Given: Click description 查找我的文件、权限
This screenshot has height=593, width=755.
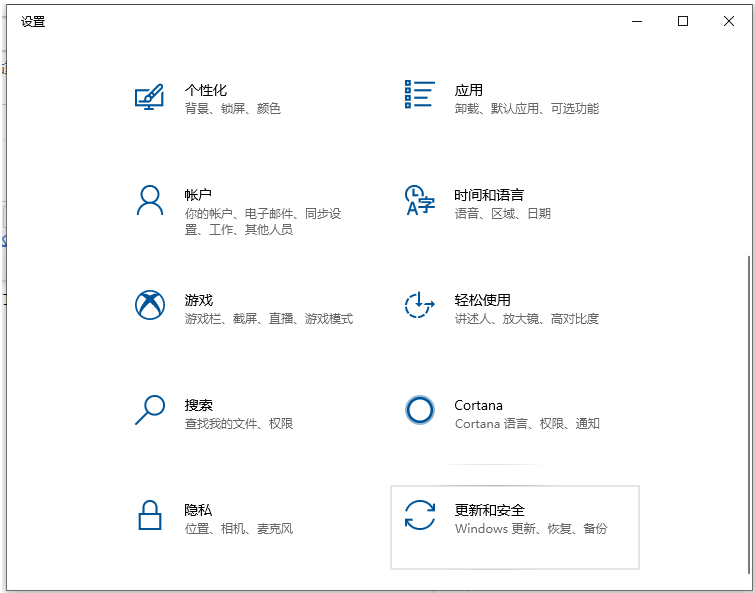Looking at the screenshot, I should coord(239,424).
